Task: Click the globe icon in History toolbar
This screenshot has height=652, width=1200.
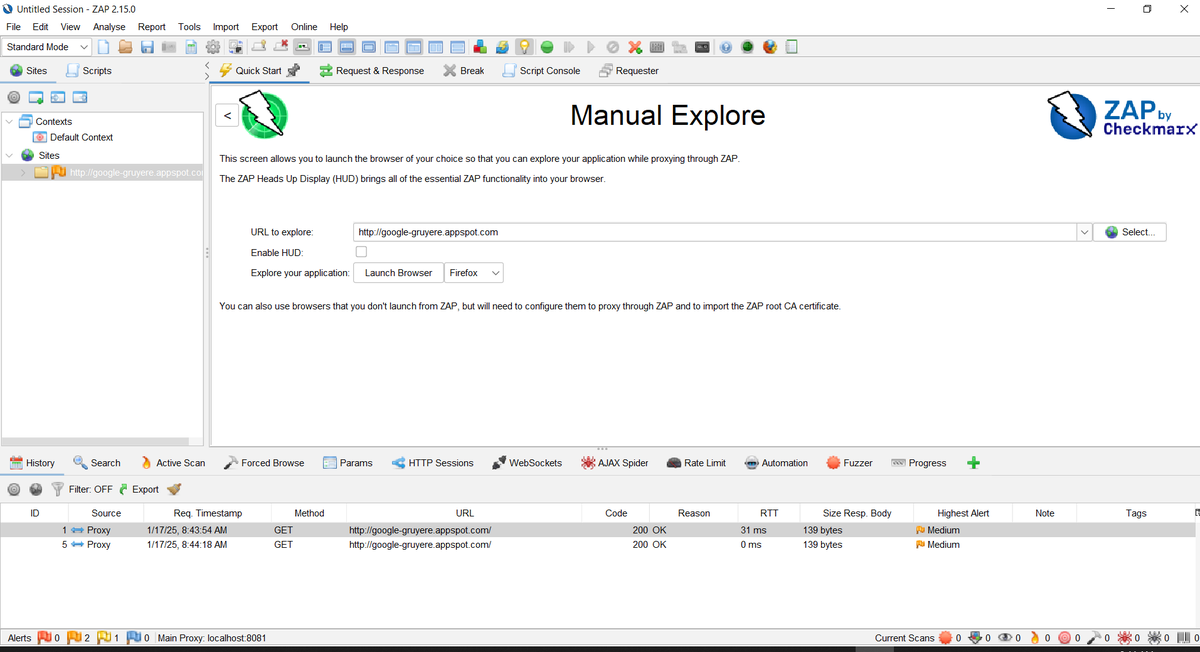Action: [x=36, y=489]
